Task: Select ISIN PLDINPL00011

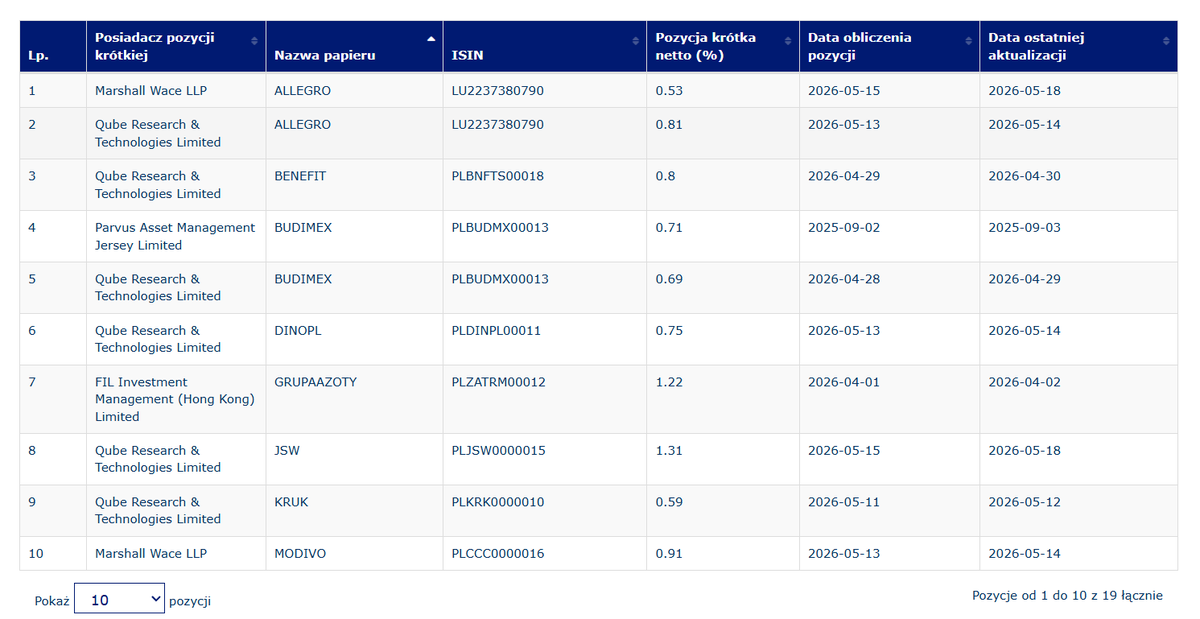Action: (x=496, y=330)
